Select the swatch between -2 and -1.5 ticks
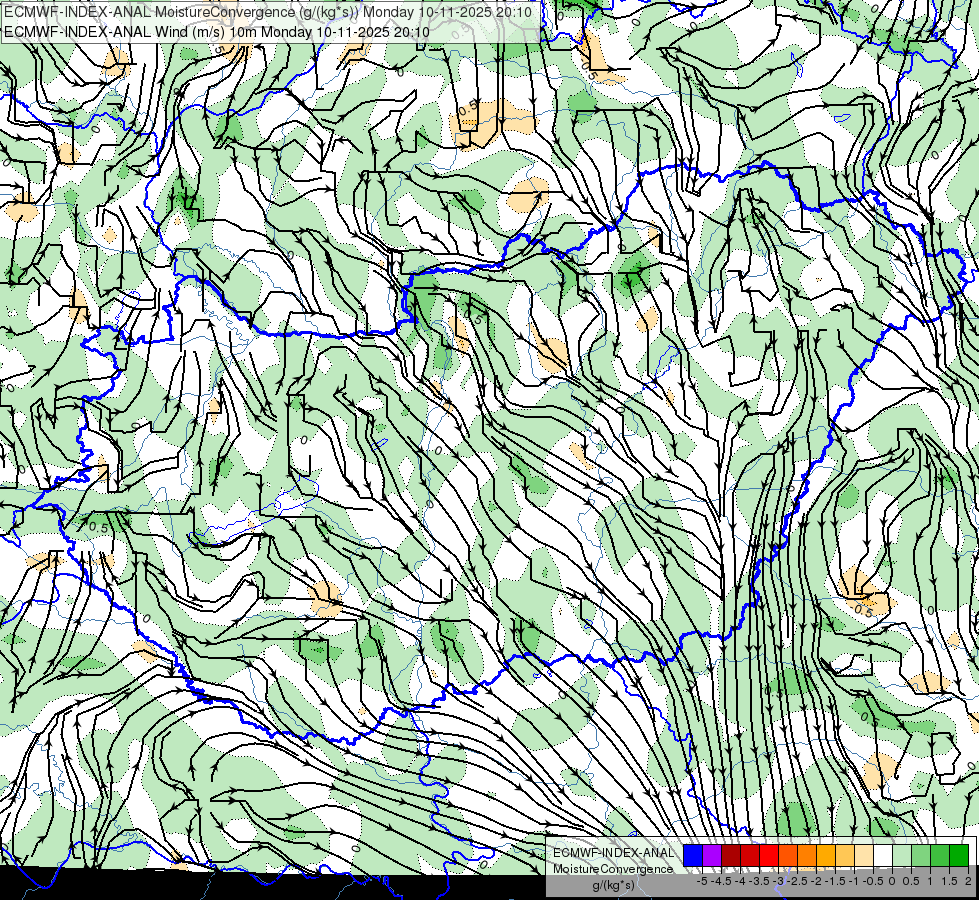 pos(826,856)
